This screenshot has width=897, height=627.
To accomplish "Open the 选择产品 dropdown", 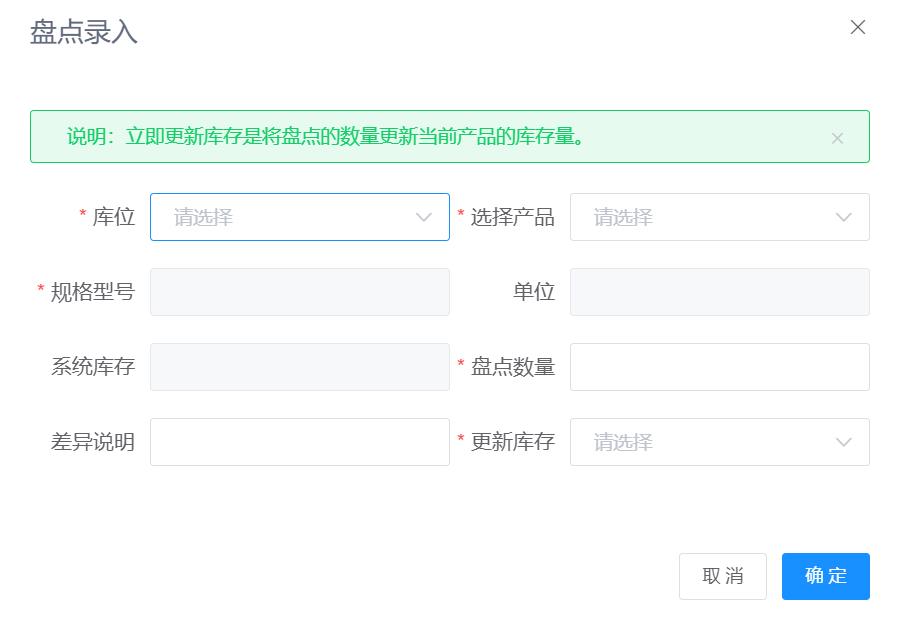I will (720, 217).
